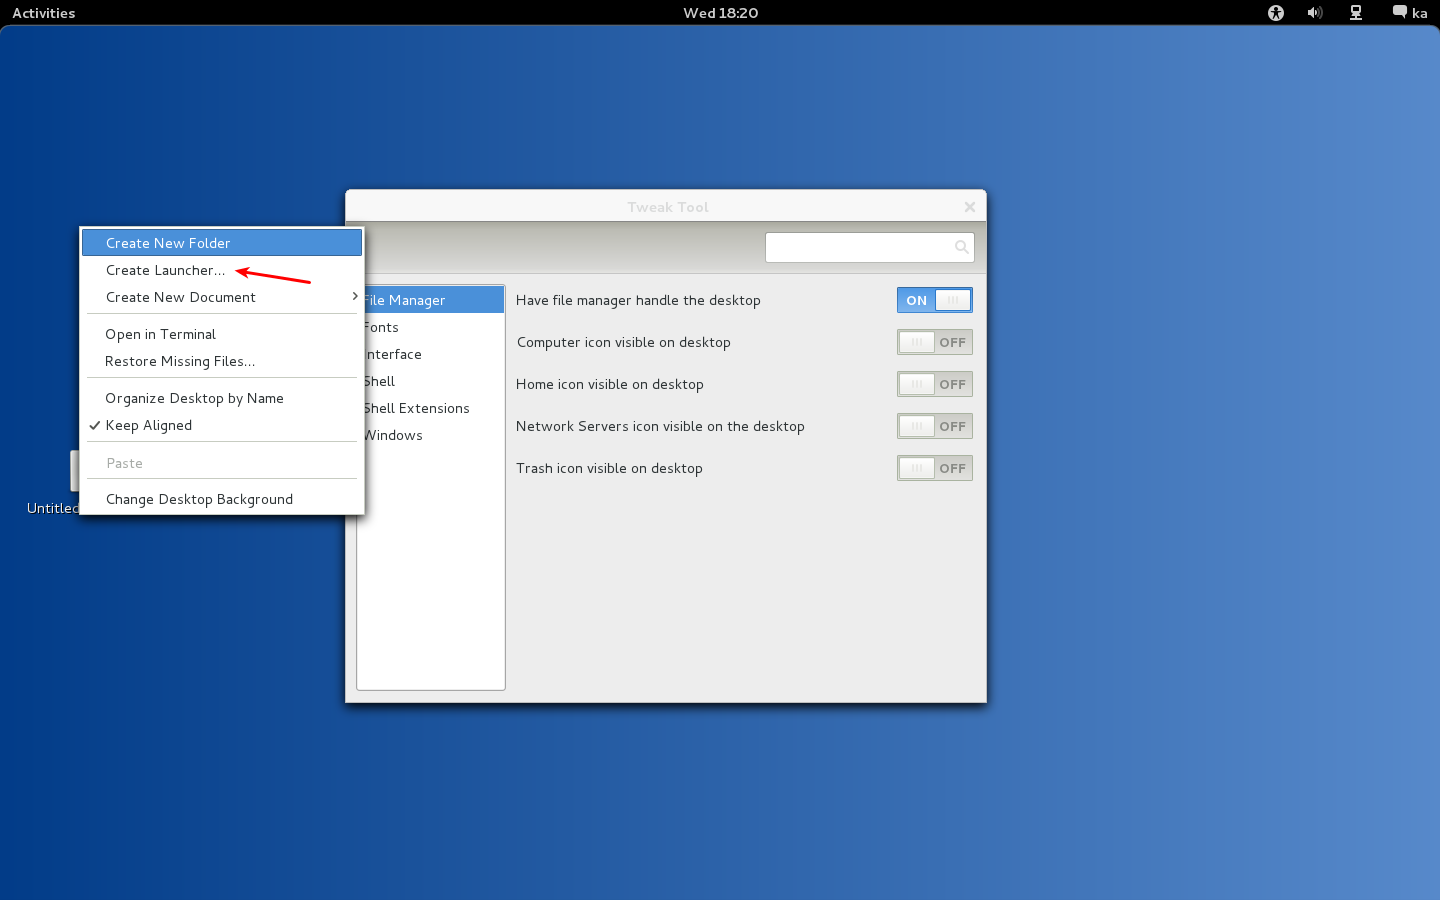Choose Create Launcher menu entry
The height and width of the screenshot is (900, 1440).
(x=165, y=270)
